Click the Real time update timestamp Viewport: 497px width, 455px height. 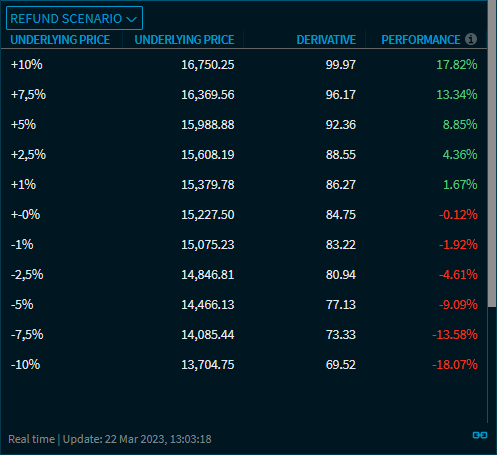110,439
